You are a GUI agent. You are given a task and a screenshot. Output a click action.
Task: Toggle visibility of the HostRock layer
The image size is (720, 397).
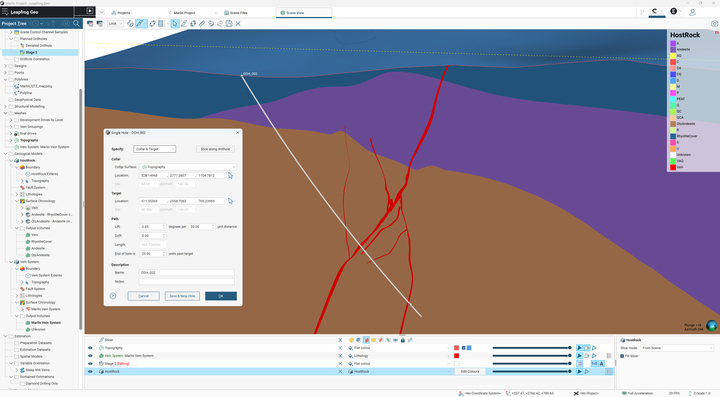(x=90, y=371)
